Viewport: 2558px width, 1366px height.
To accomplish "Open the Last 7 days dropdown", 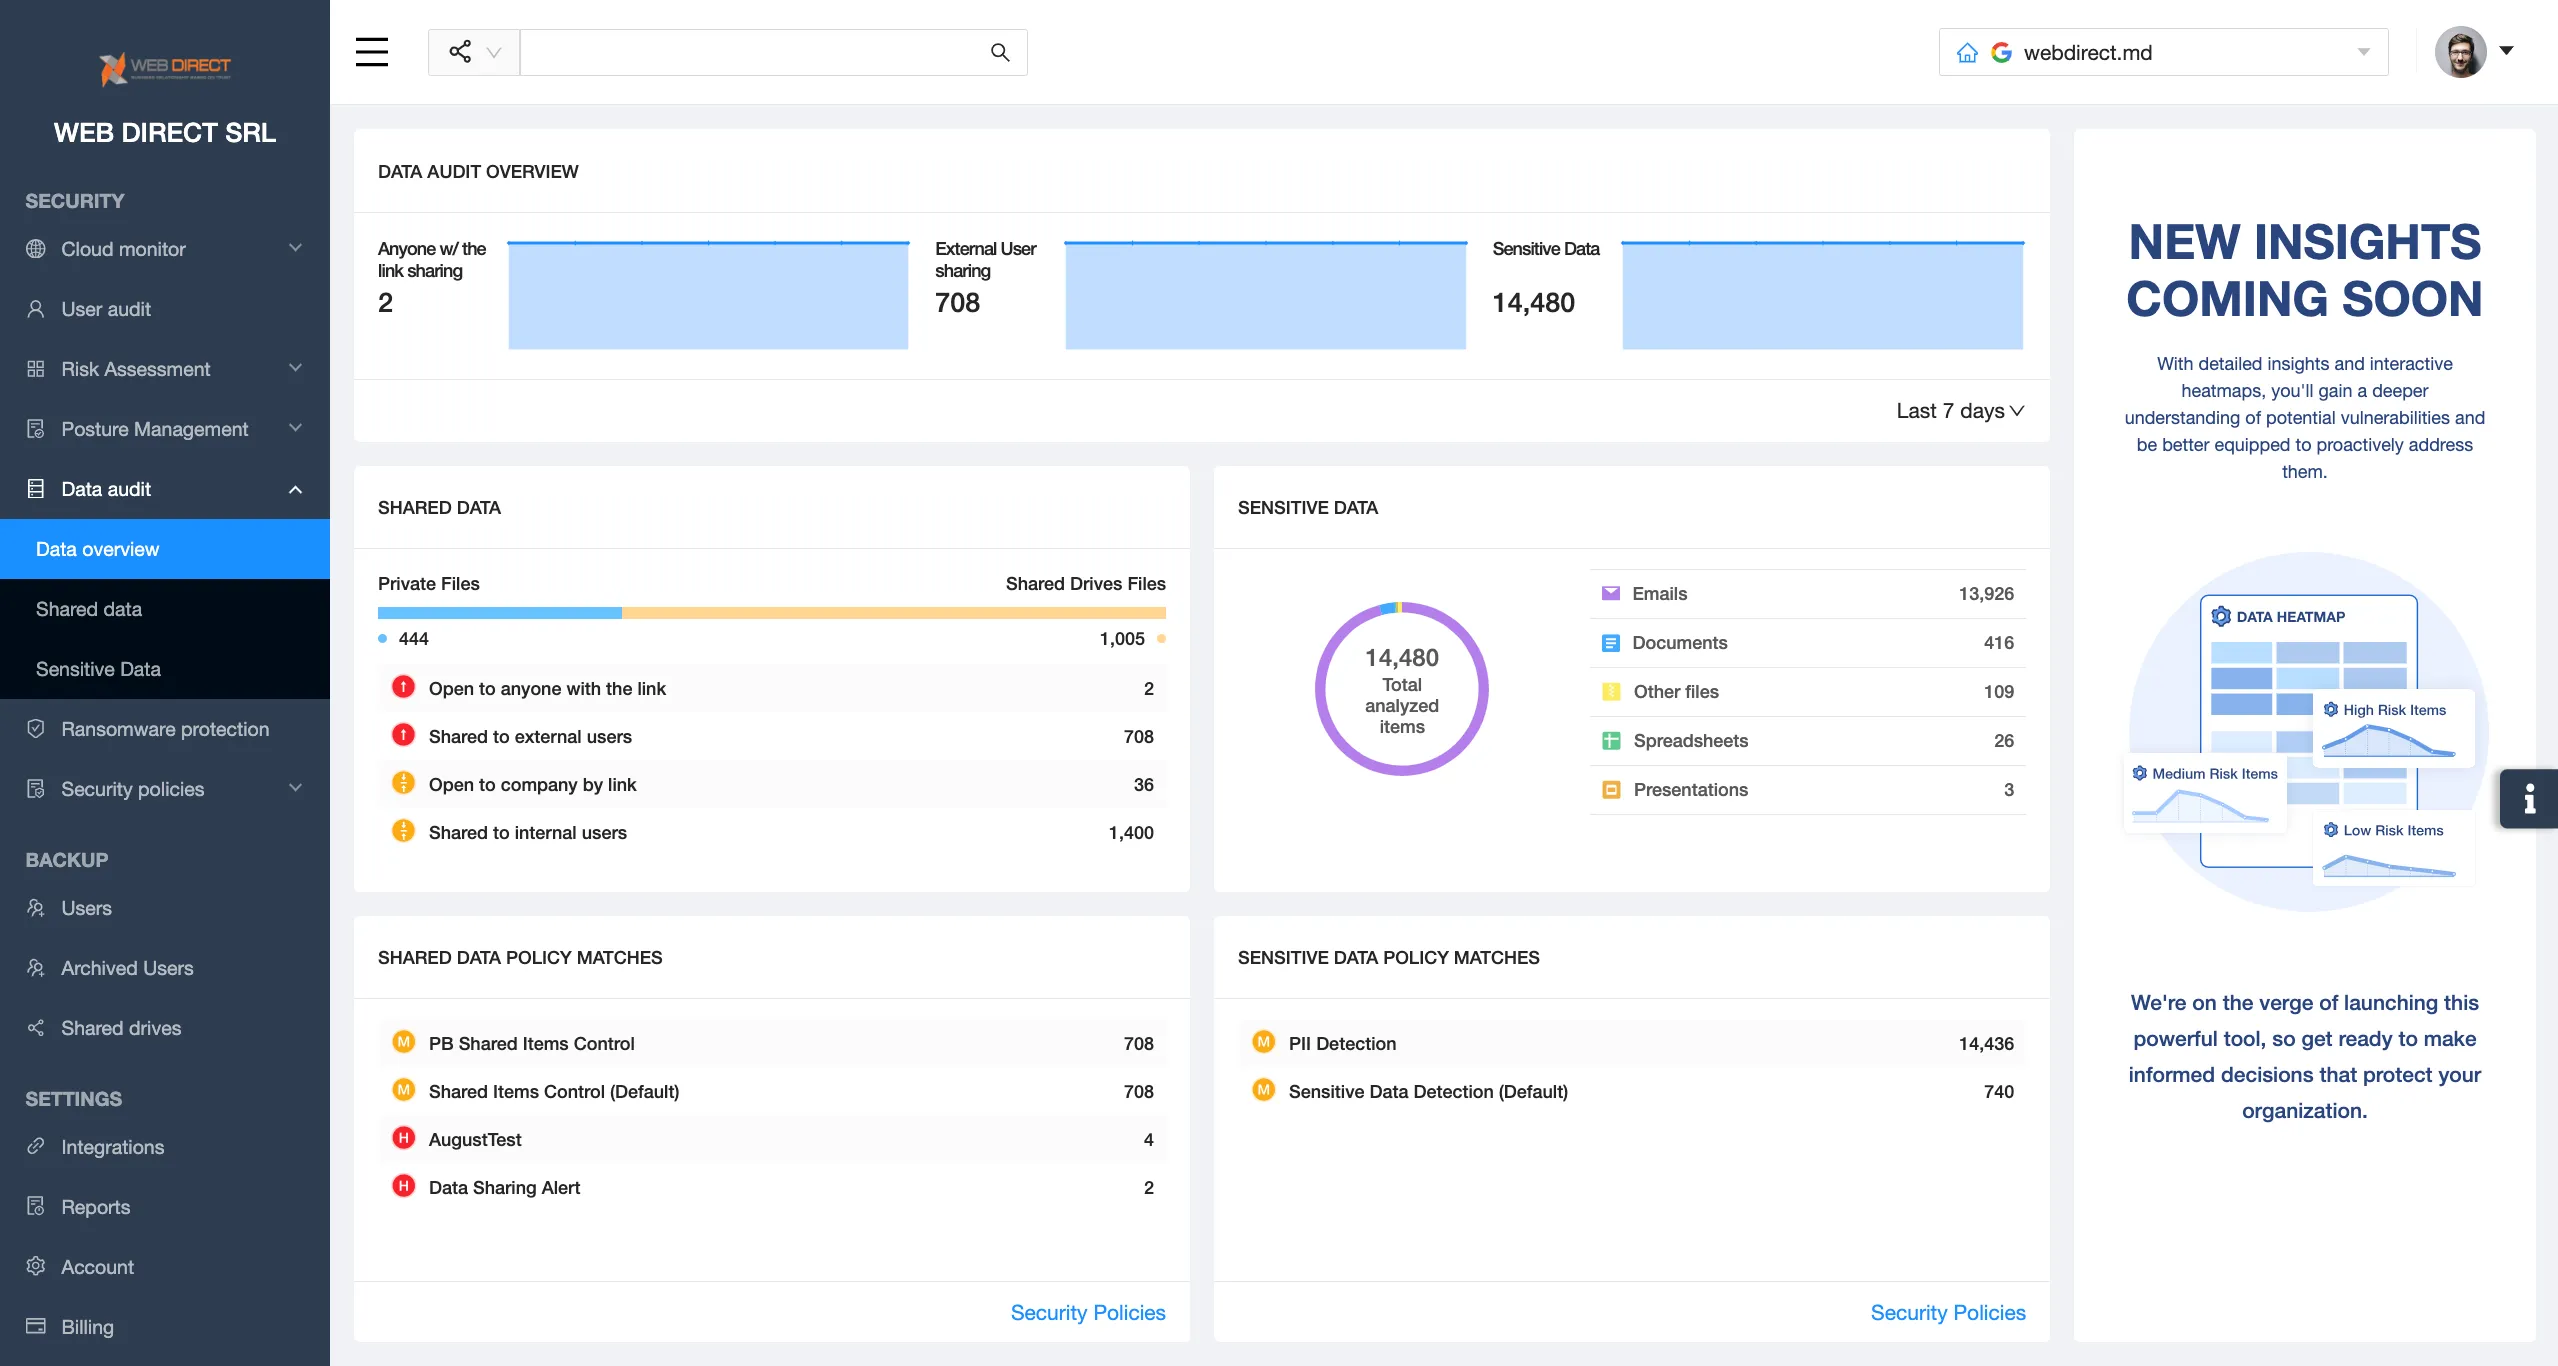I will pyautogui.click(x=1957, y=410).
